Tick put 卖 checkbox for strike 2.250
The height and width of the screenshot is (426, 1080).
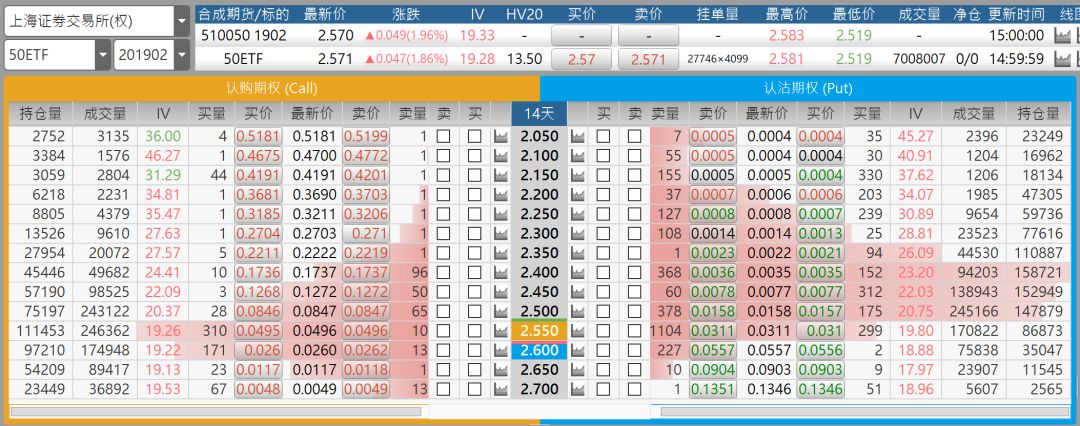click(634, 214)
